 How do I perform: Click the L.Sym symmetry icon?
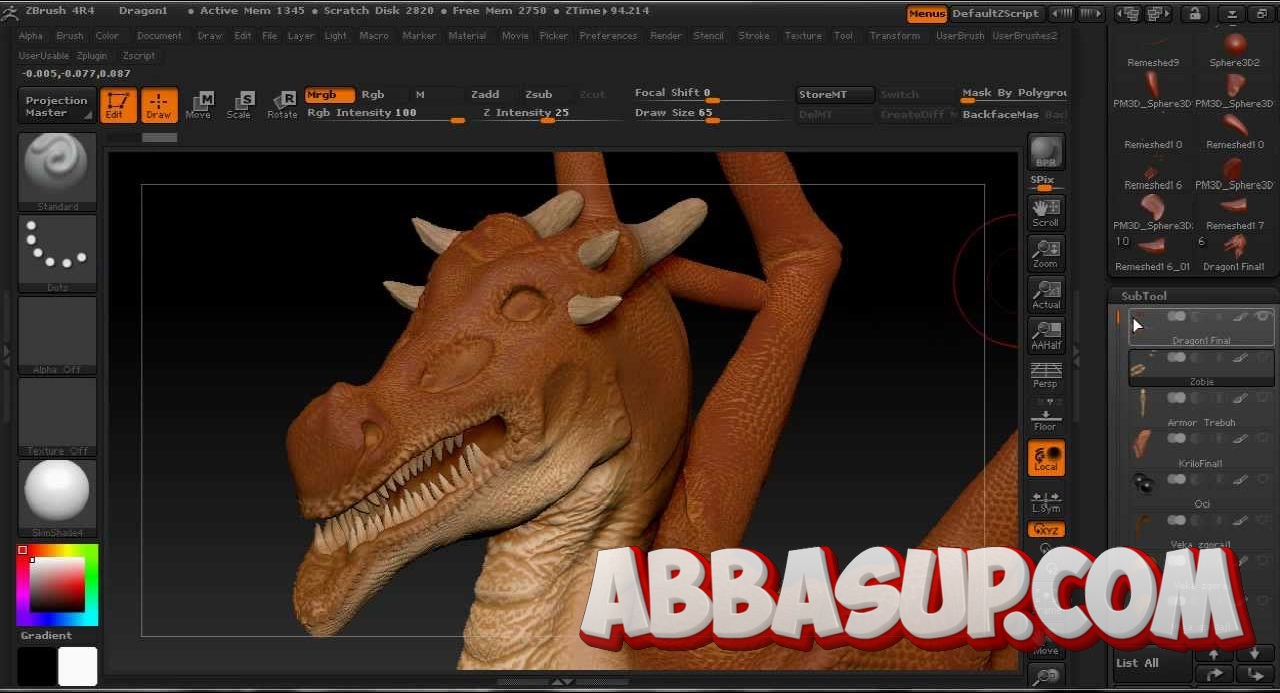1046,500
